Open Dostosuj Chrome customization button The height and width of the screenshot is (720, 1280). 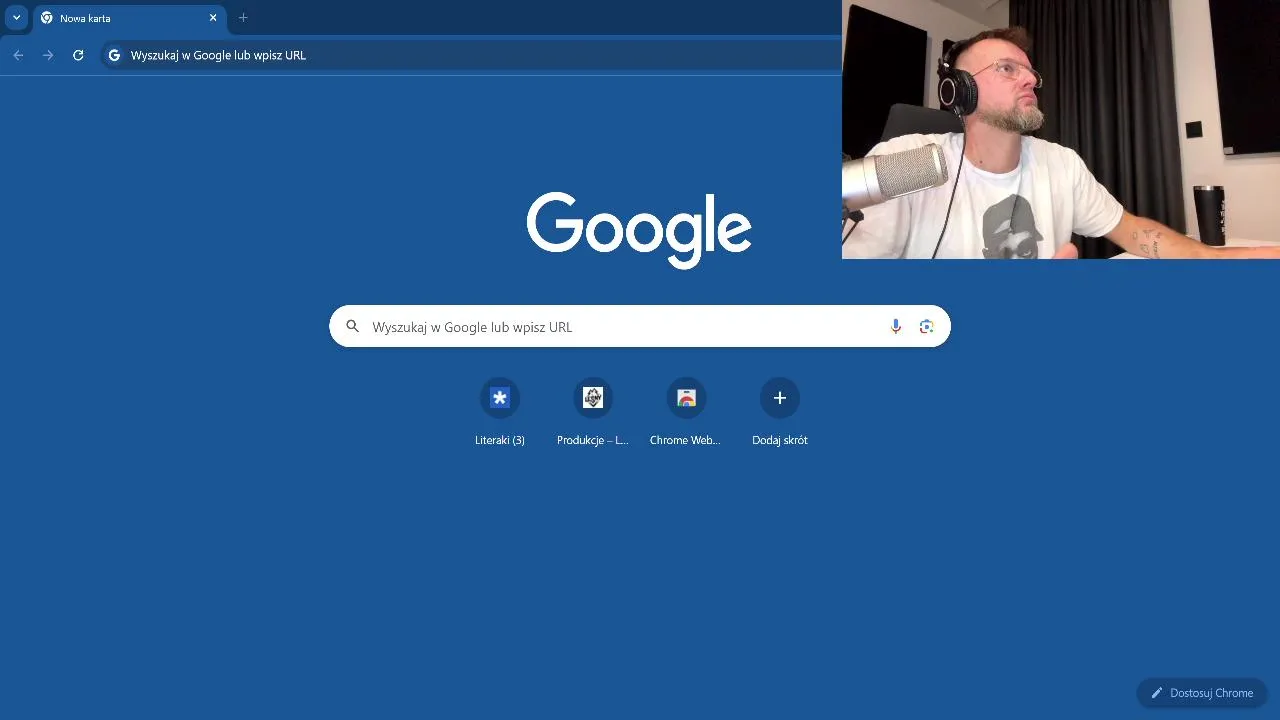pyautogui.click(x=1202, y=693)
